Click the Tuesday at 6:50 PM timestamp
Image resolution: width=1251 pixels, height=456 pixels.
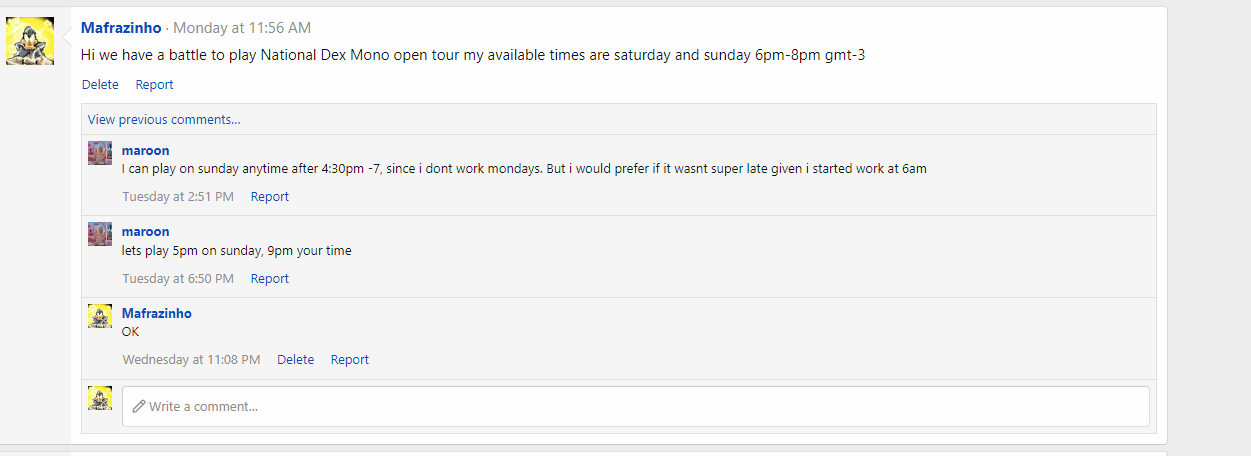(x=178, y=279)
